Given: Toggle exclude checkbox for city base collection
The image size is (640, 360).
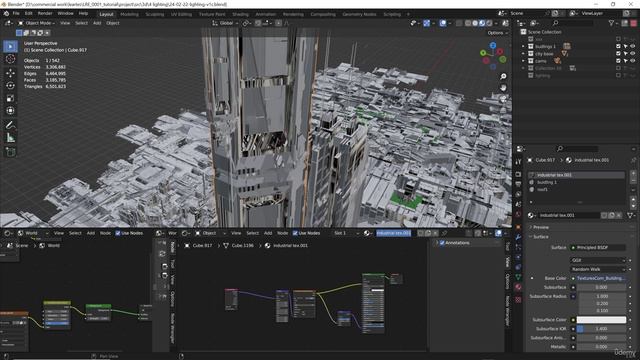Looking at the screenshot, I should click(618, 53).
